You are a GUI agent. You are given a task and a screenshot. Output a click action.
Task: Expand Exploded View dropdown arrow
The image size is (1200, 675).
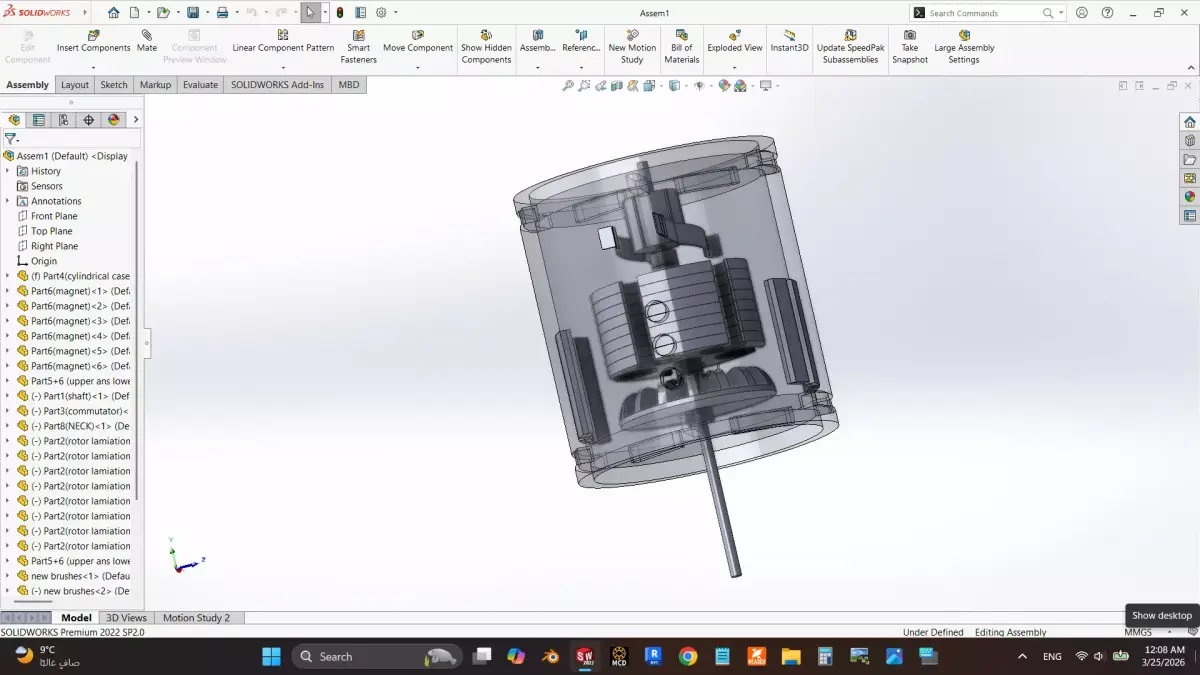tap(735, 68)
